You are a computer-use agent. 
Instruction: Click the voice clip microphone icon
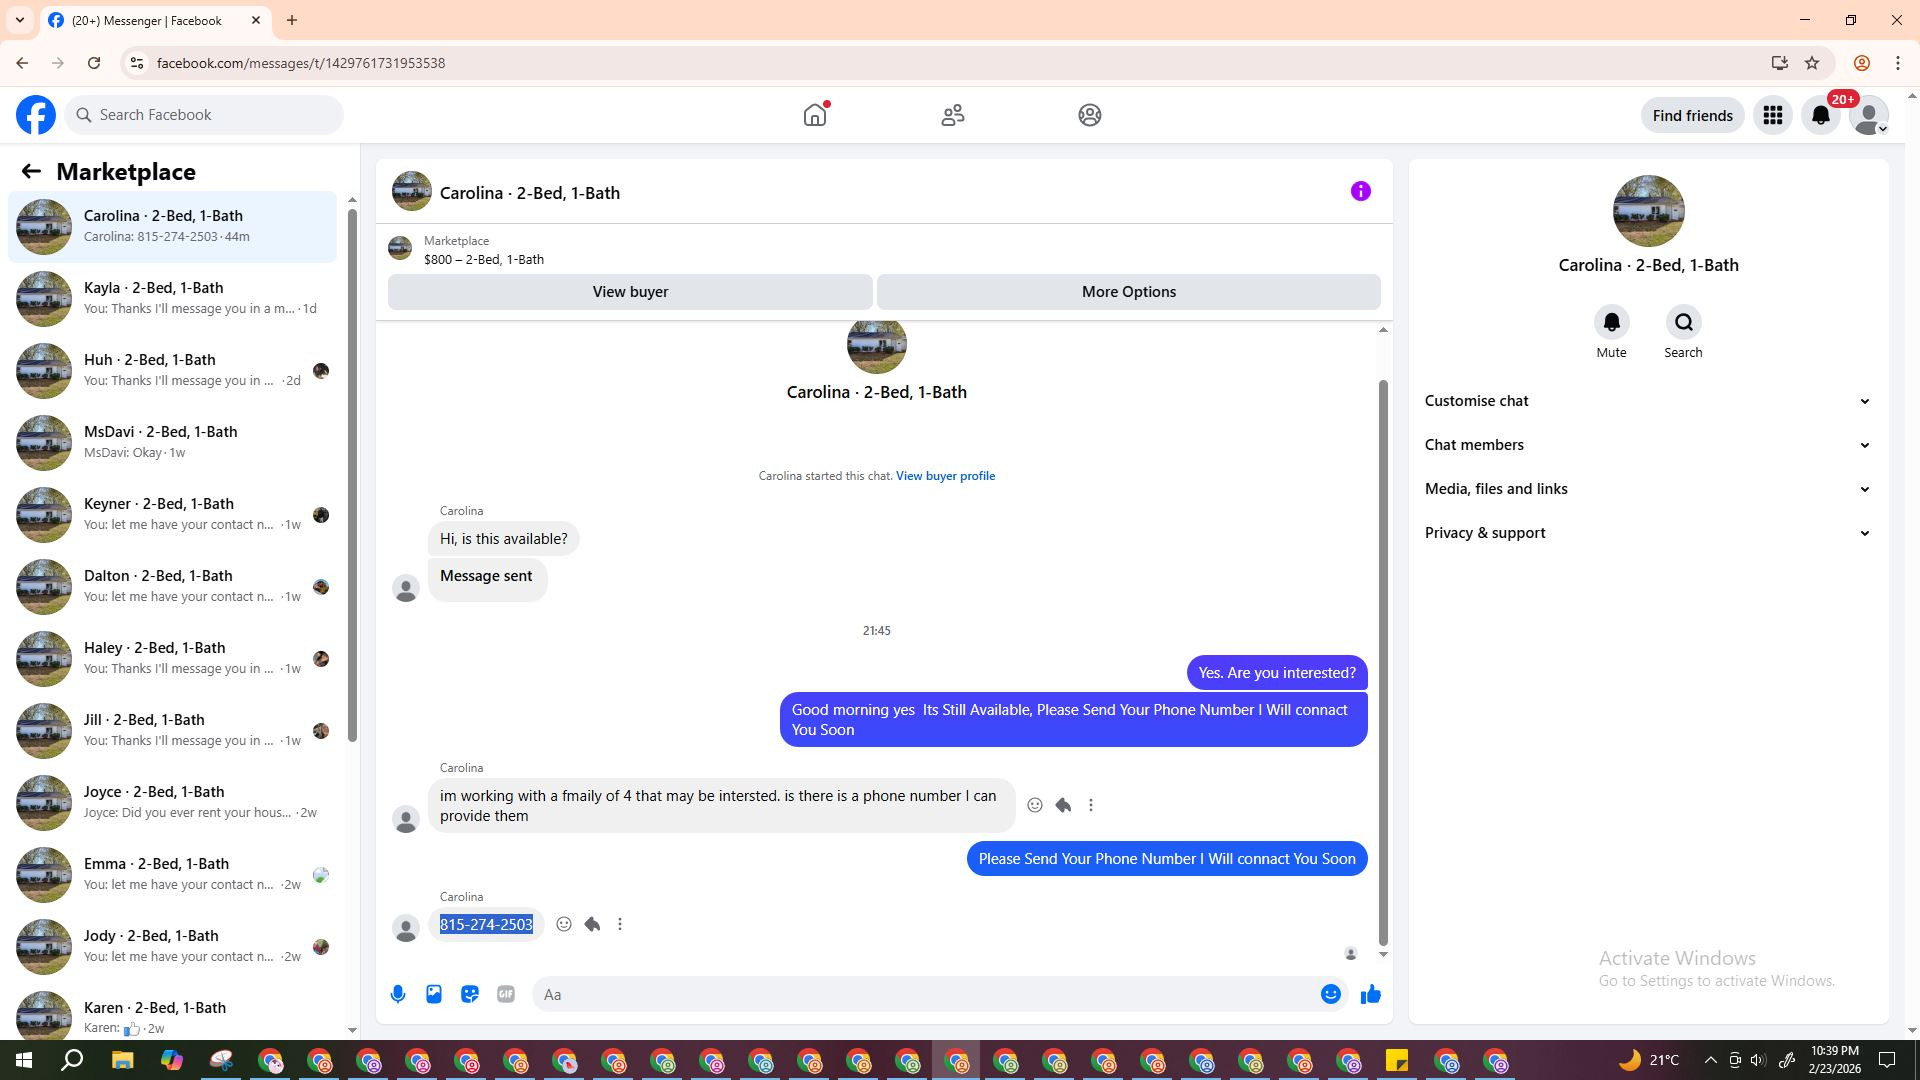coord(398,994)
